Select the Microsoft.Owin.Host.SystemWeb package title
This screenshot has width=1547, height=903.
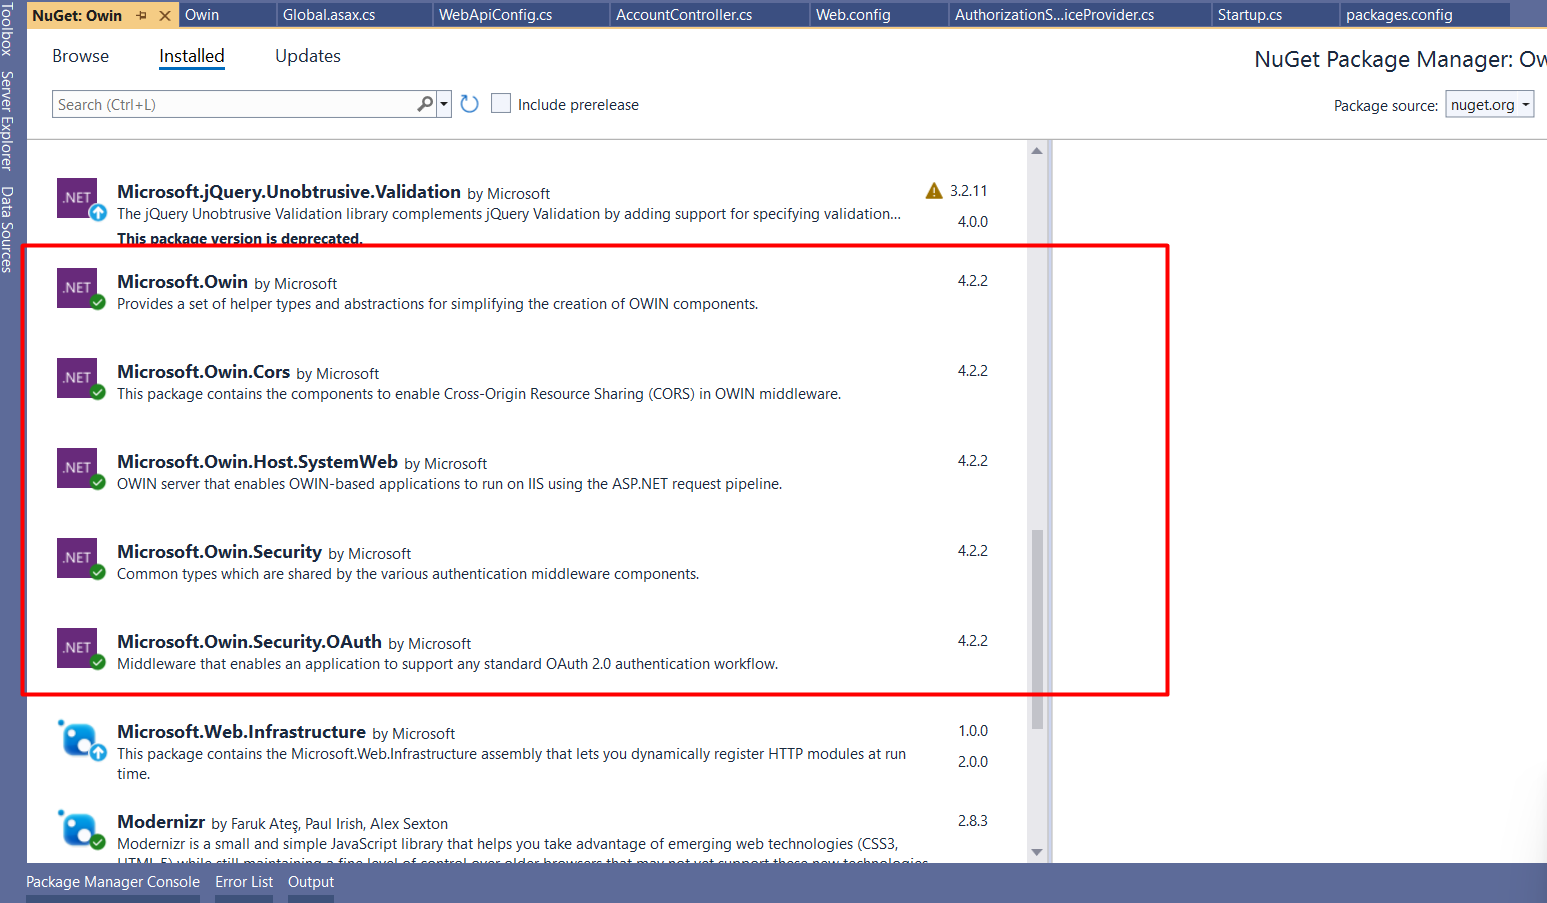pyautogui.click(x=257, y=462)
